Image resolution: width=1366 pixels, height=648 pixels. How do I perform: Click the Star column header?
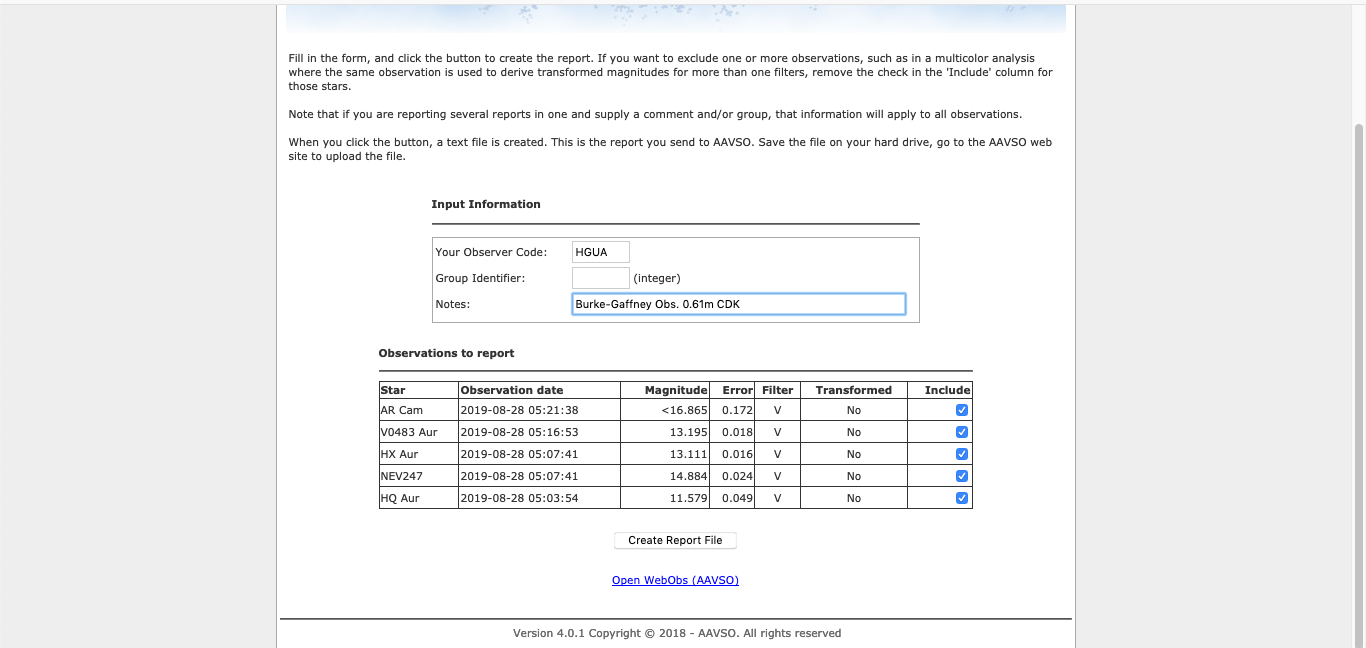pos(393,390)
